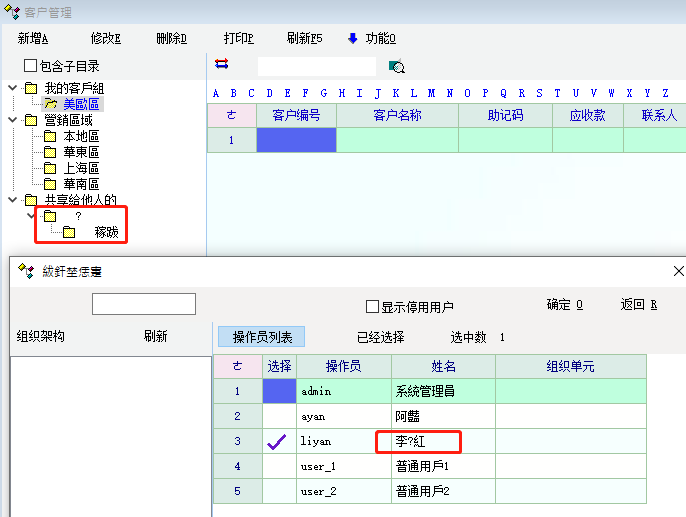
Task: Open the 新增 menu
Action: pyautogui.click(x=32, y=38)
